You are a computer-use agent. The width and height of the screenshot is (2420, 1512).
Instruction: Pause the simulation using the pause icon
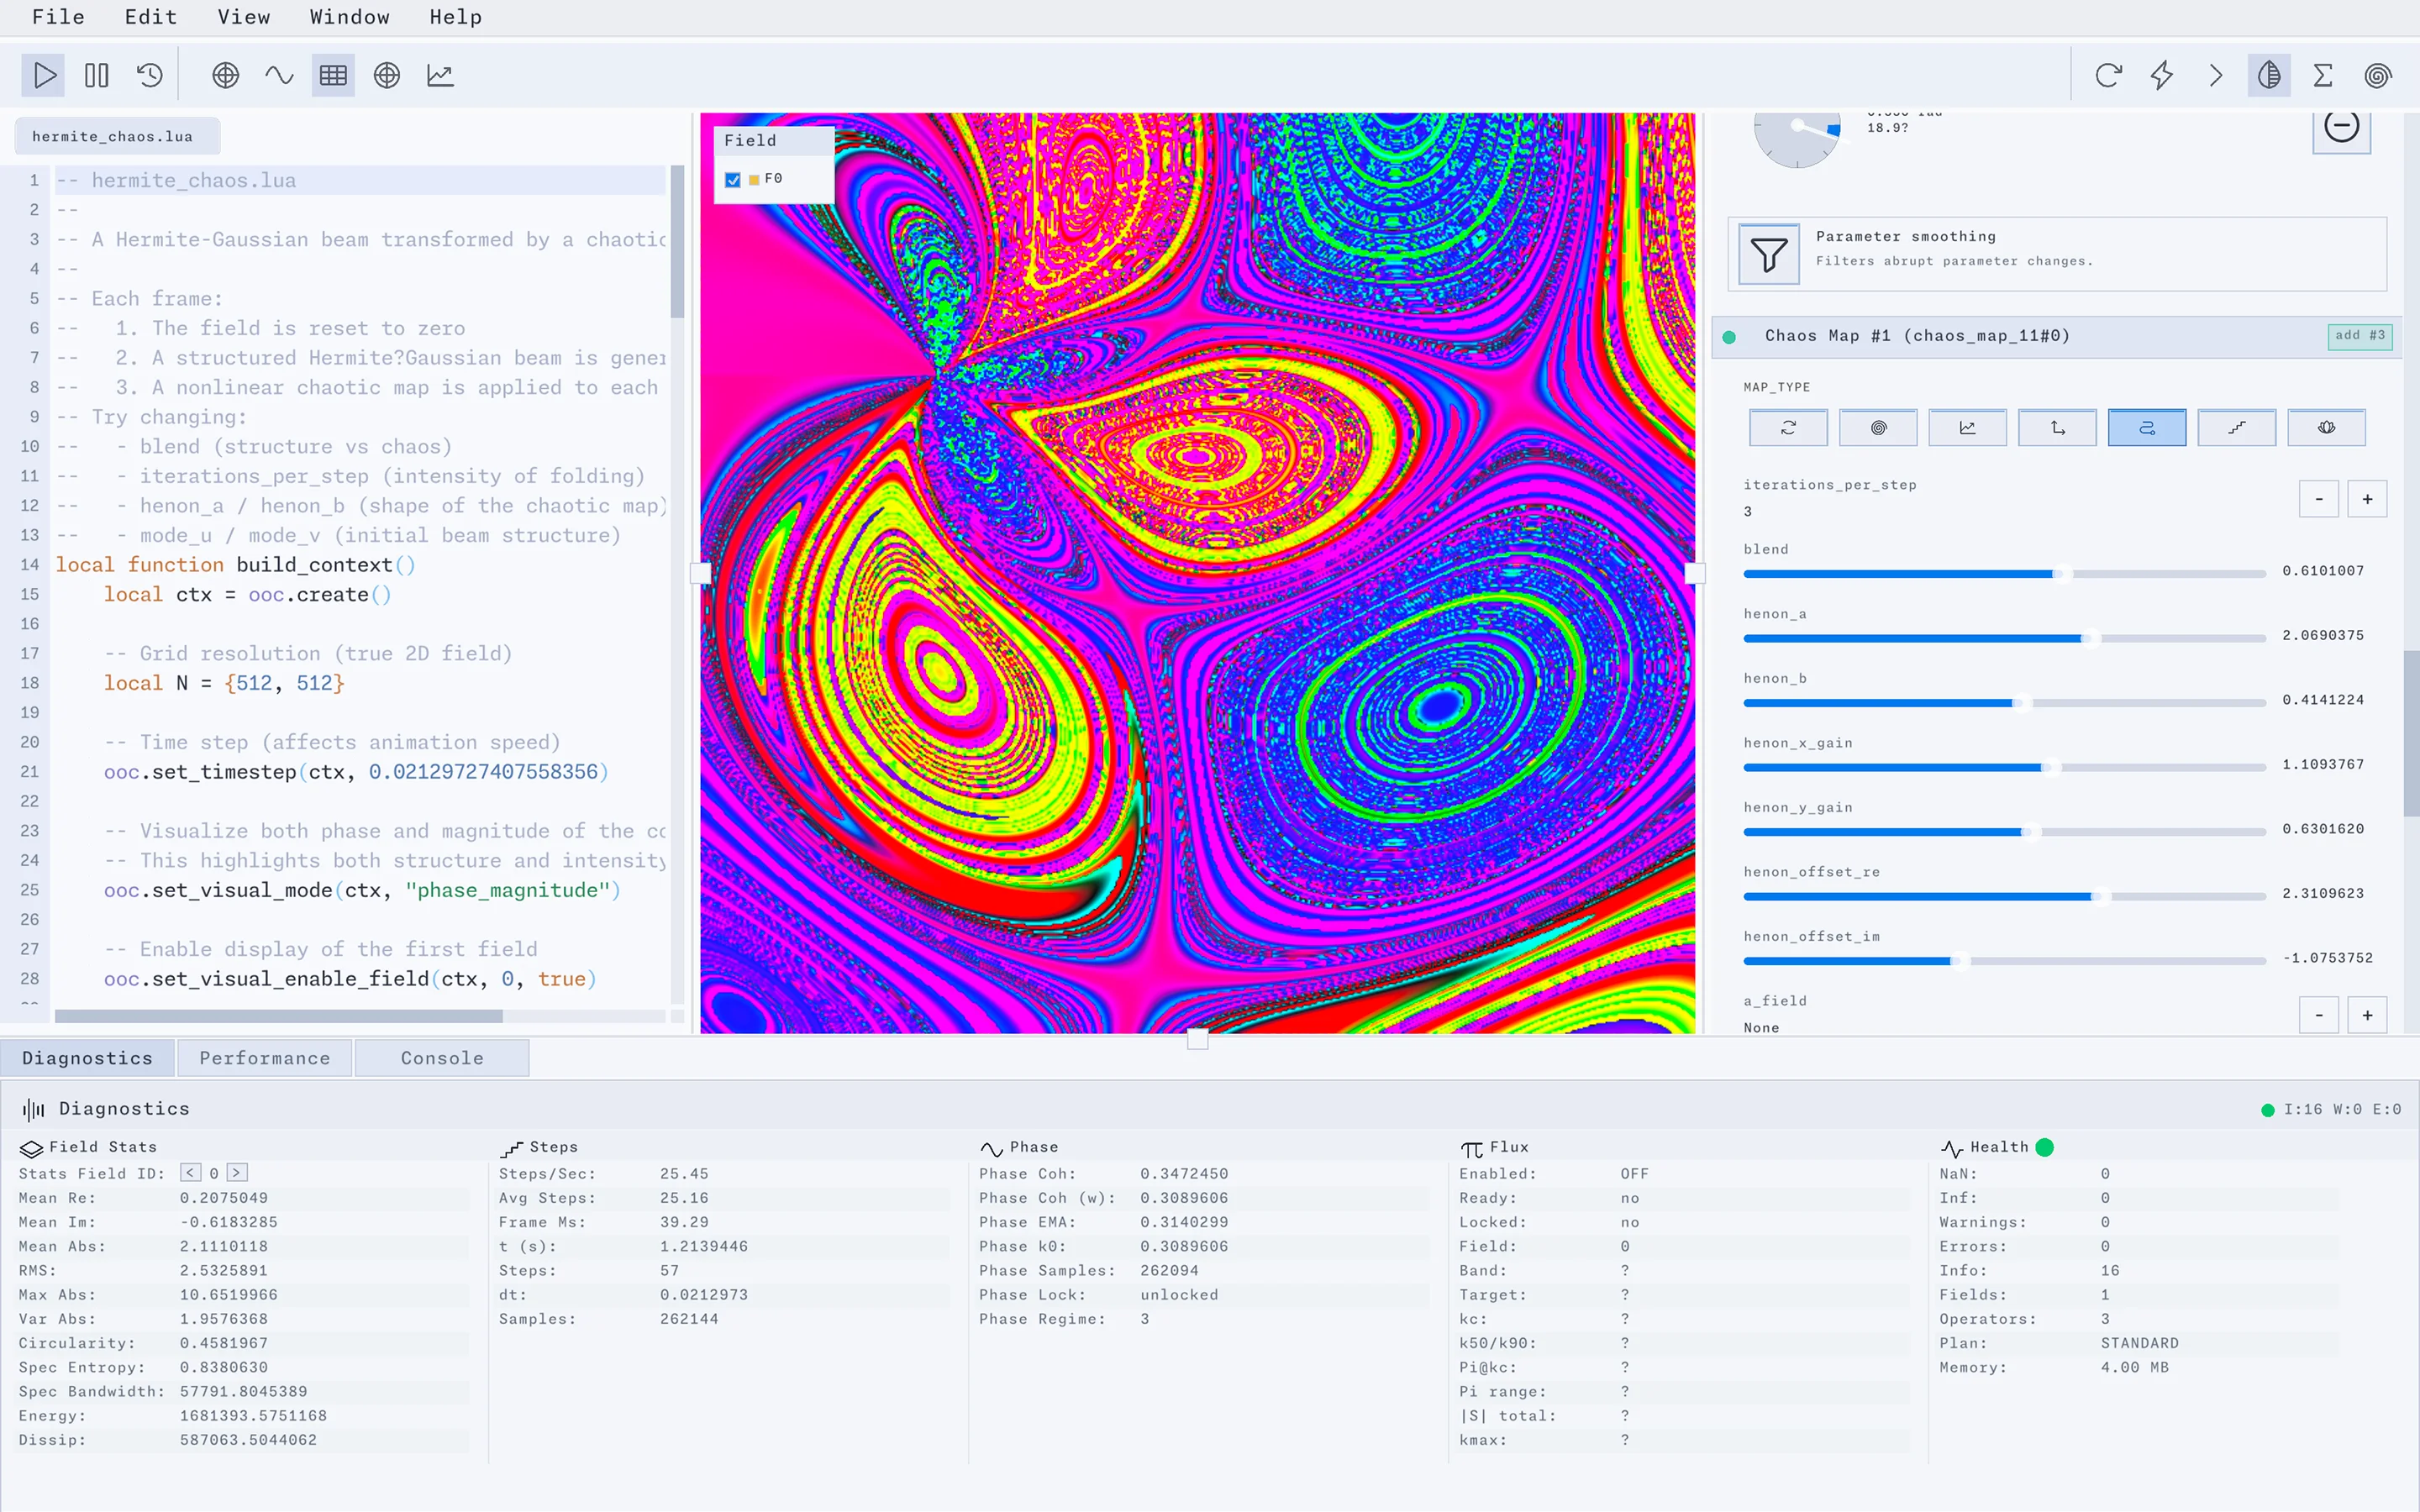[x=97, y=75]
